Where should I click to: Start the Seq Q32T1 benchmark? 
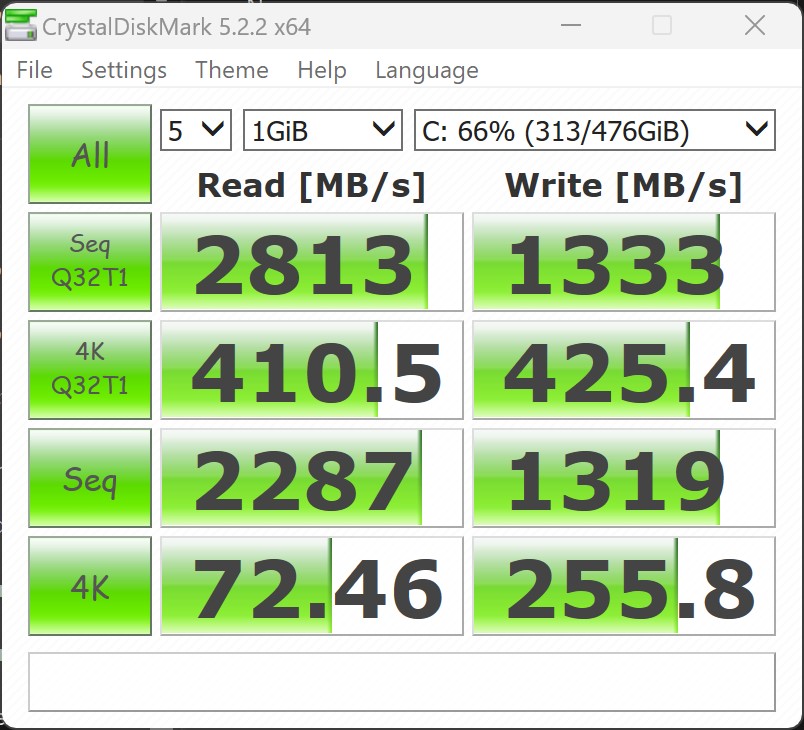(x=90, y=262)
